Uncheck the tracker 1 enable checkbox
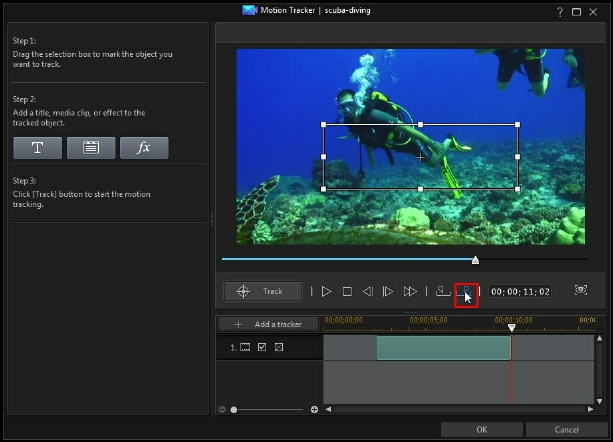 [262, 347]
